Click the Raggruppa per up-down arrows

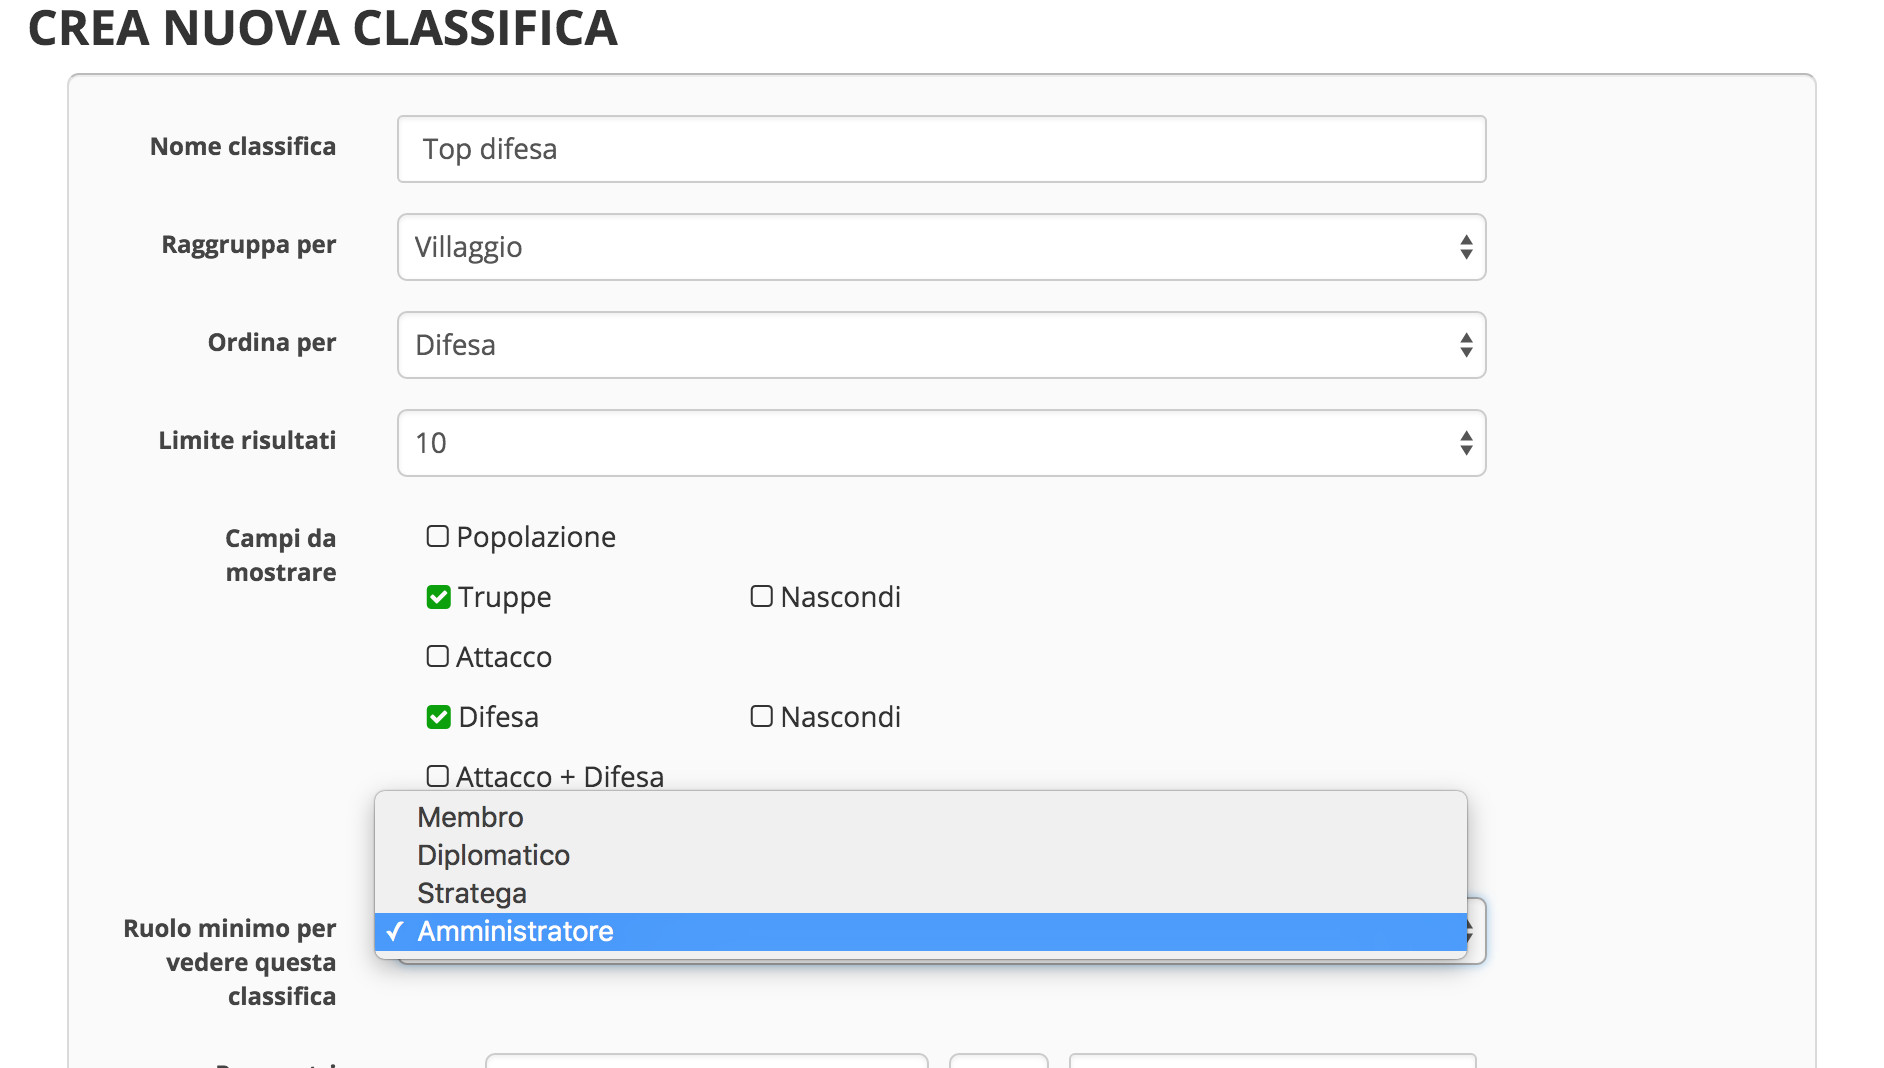[1466, 247]
